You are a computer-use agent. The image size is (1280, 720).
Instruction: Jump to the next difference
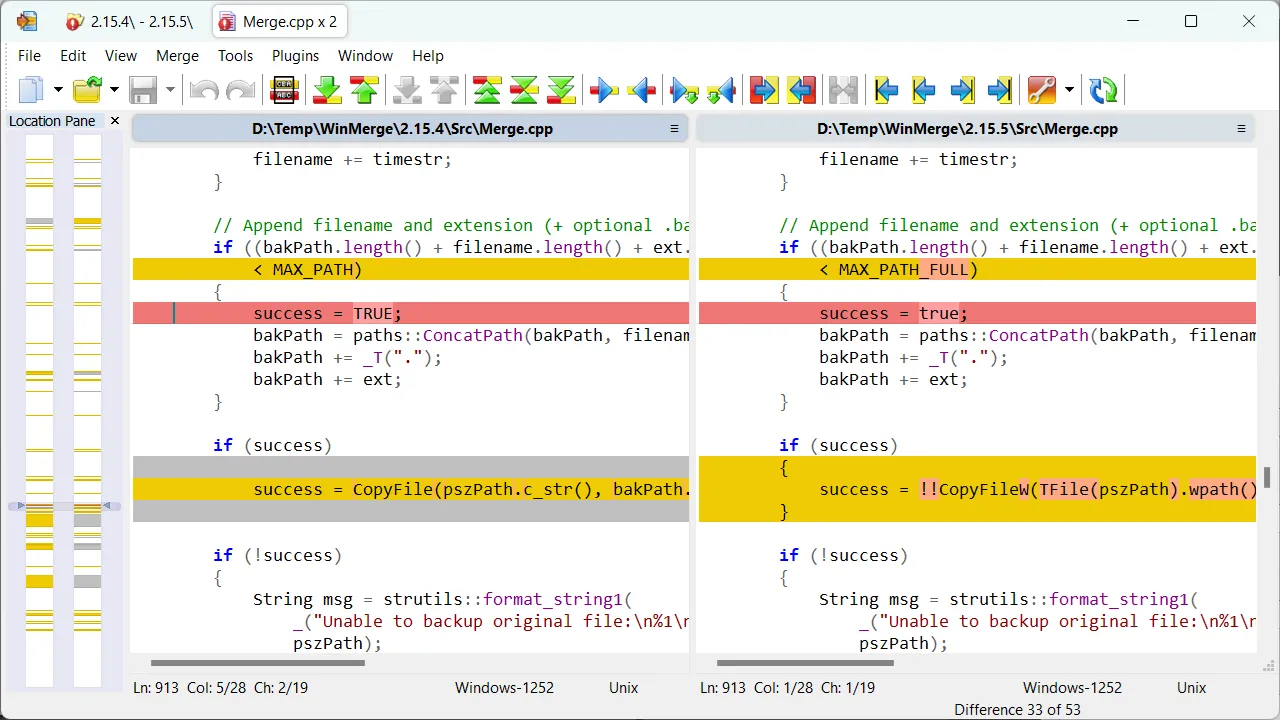pos(327,91)
